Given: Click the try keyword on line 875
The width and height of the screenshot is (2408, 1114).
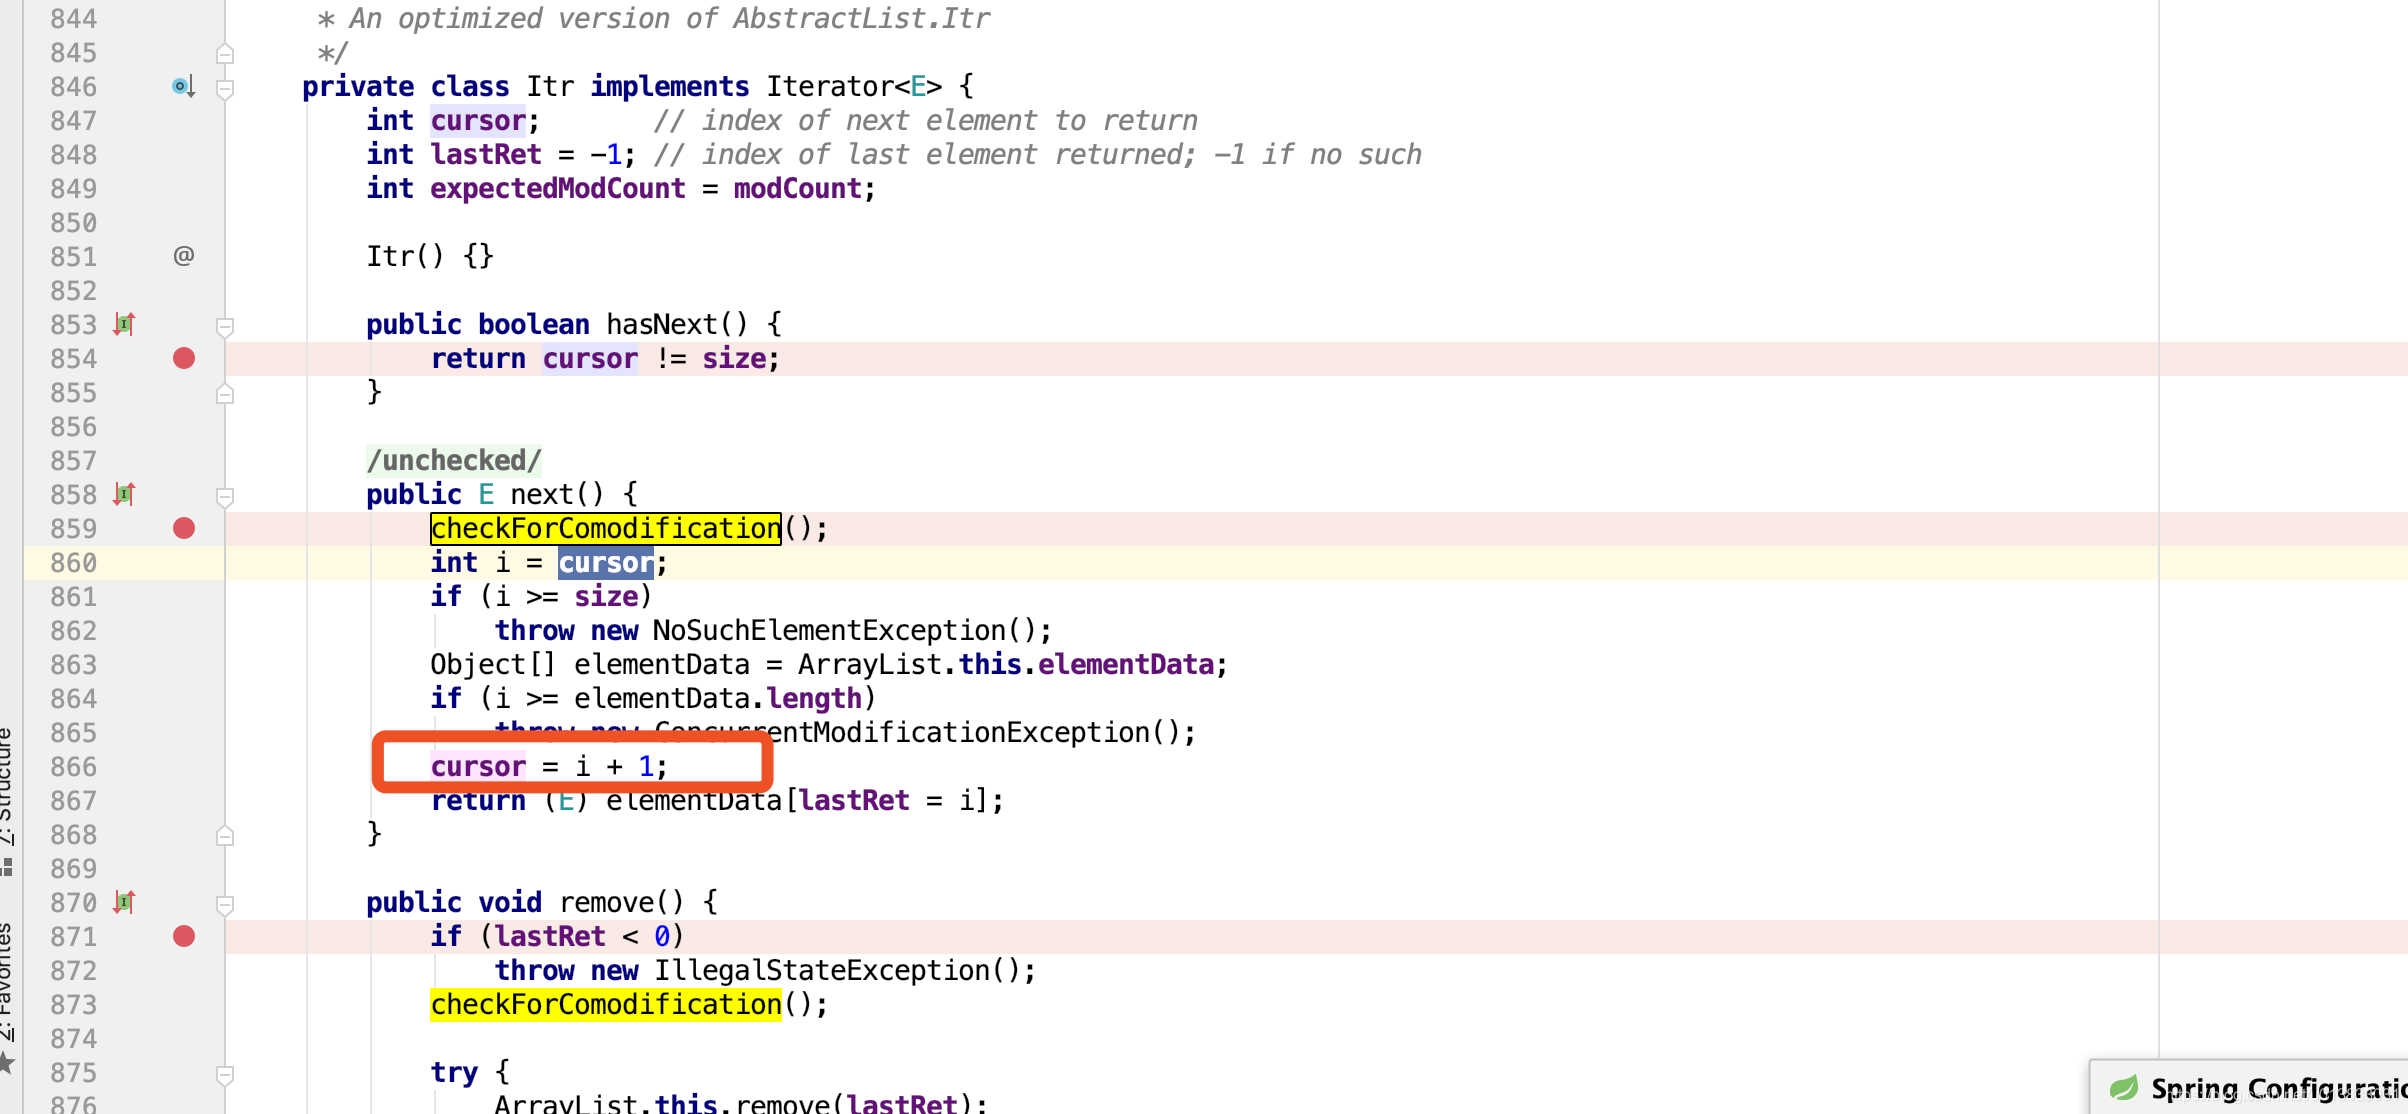Looking at the screenshot, I should pos(454,1073).
